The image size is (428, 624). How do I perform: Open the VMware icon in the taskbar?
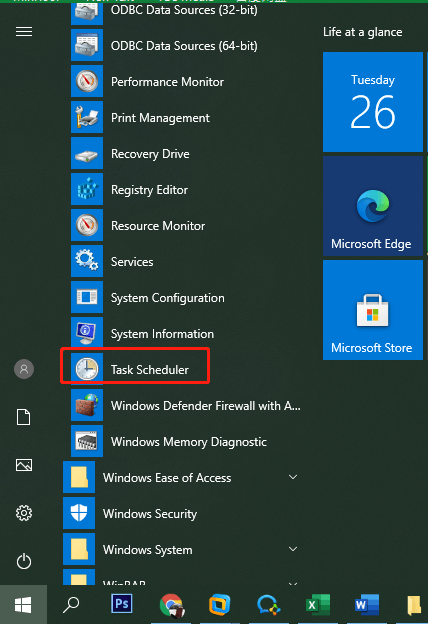click(220, 605)
